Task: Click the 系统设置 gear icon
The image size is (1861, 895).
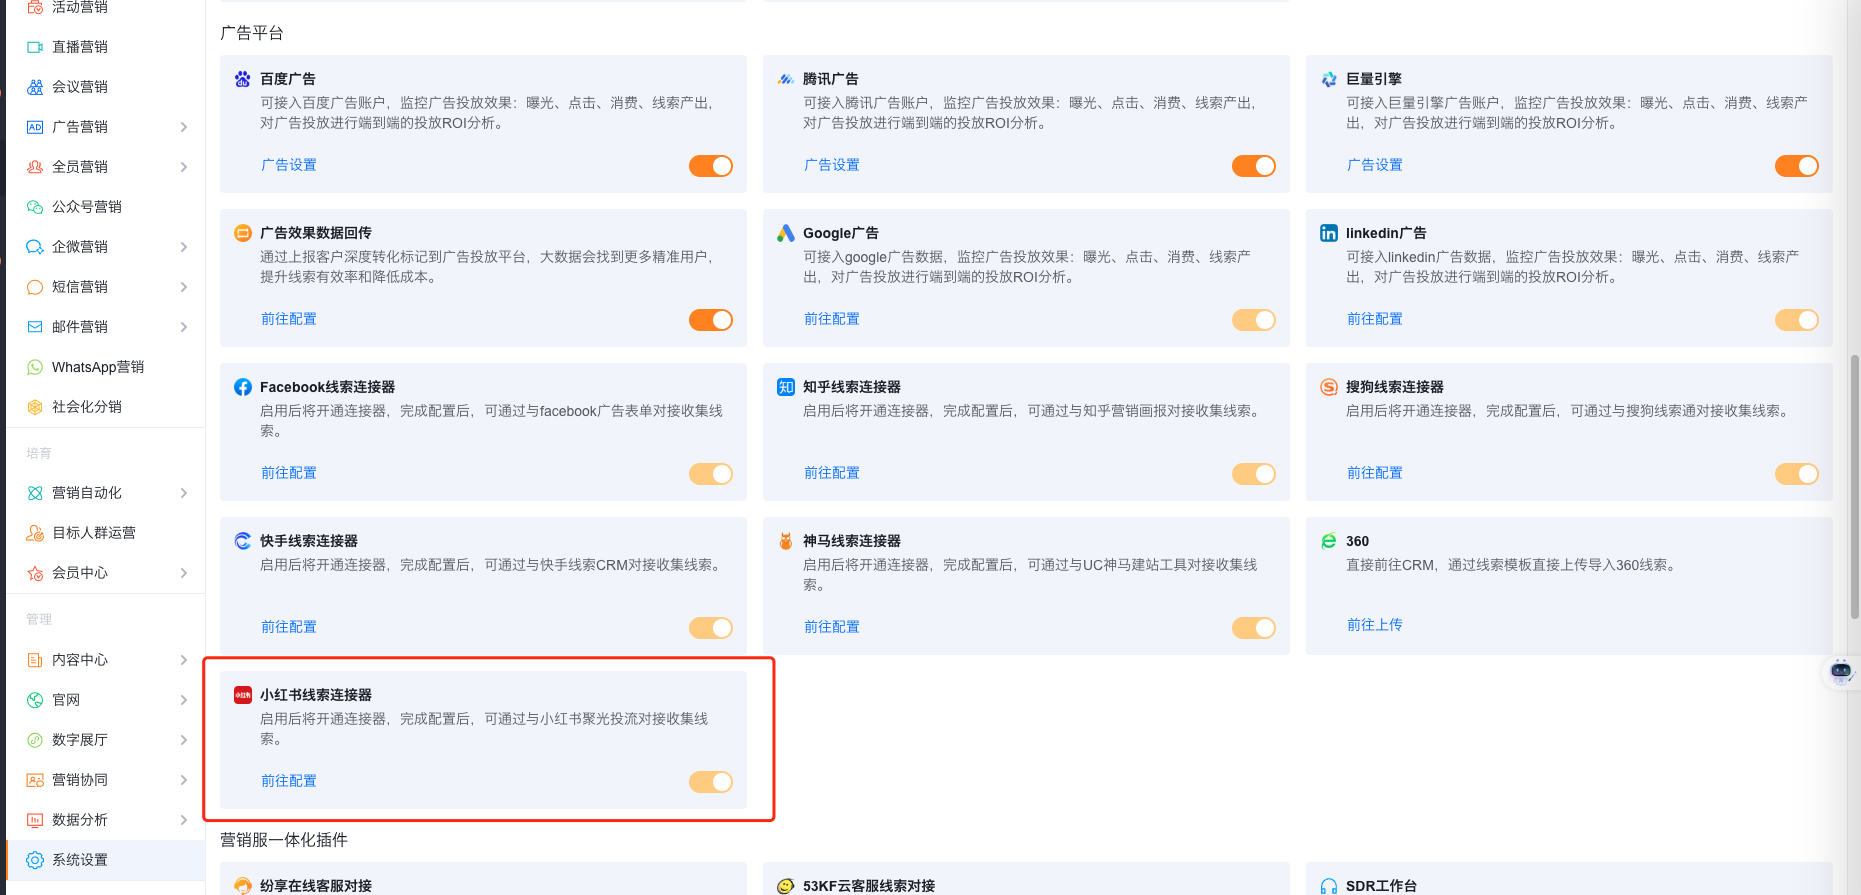Action: click(x=35, y=860)
